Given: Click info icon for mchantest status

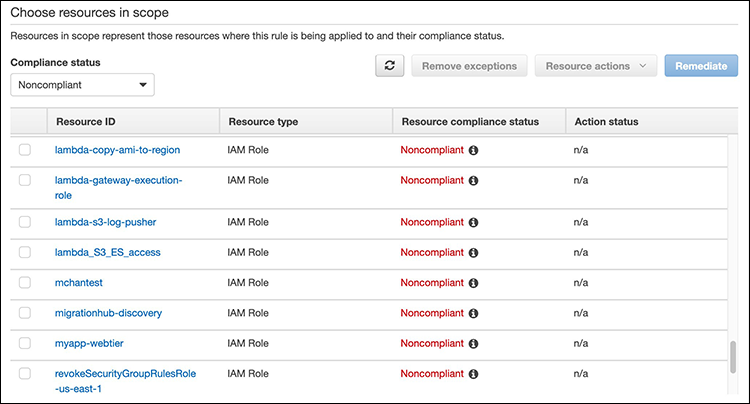Looking at the screenshot, I should pyautogui.click(x=473, y=283).
